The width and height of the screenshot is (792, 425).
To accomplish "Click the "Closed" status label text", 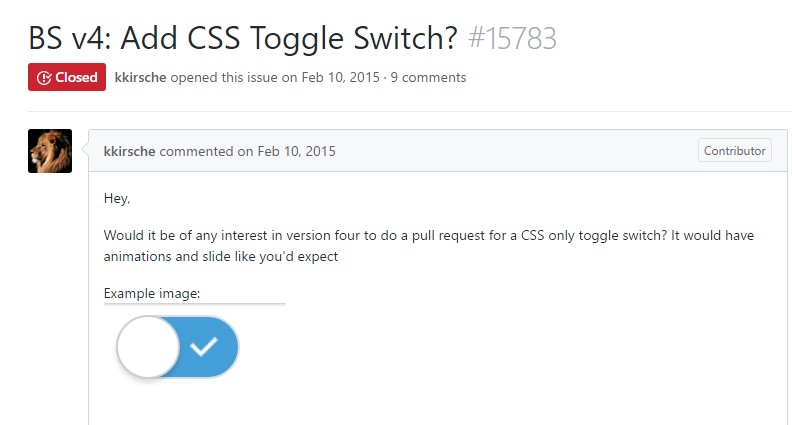I will tap(76, 77).
